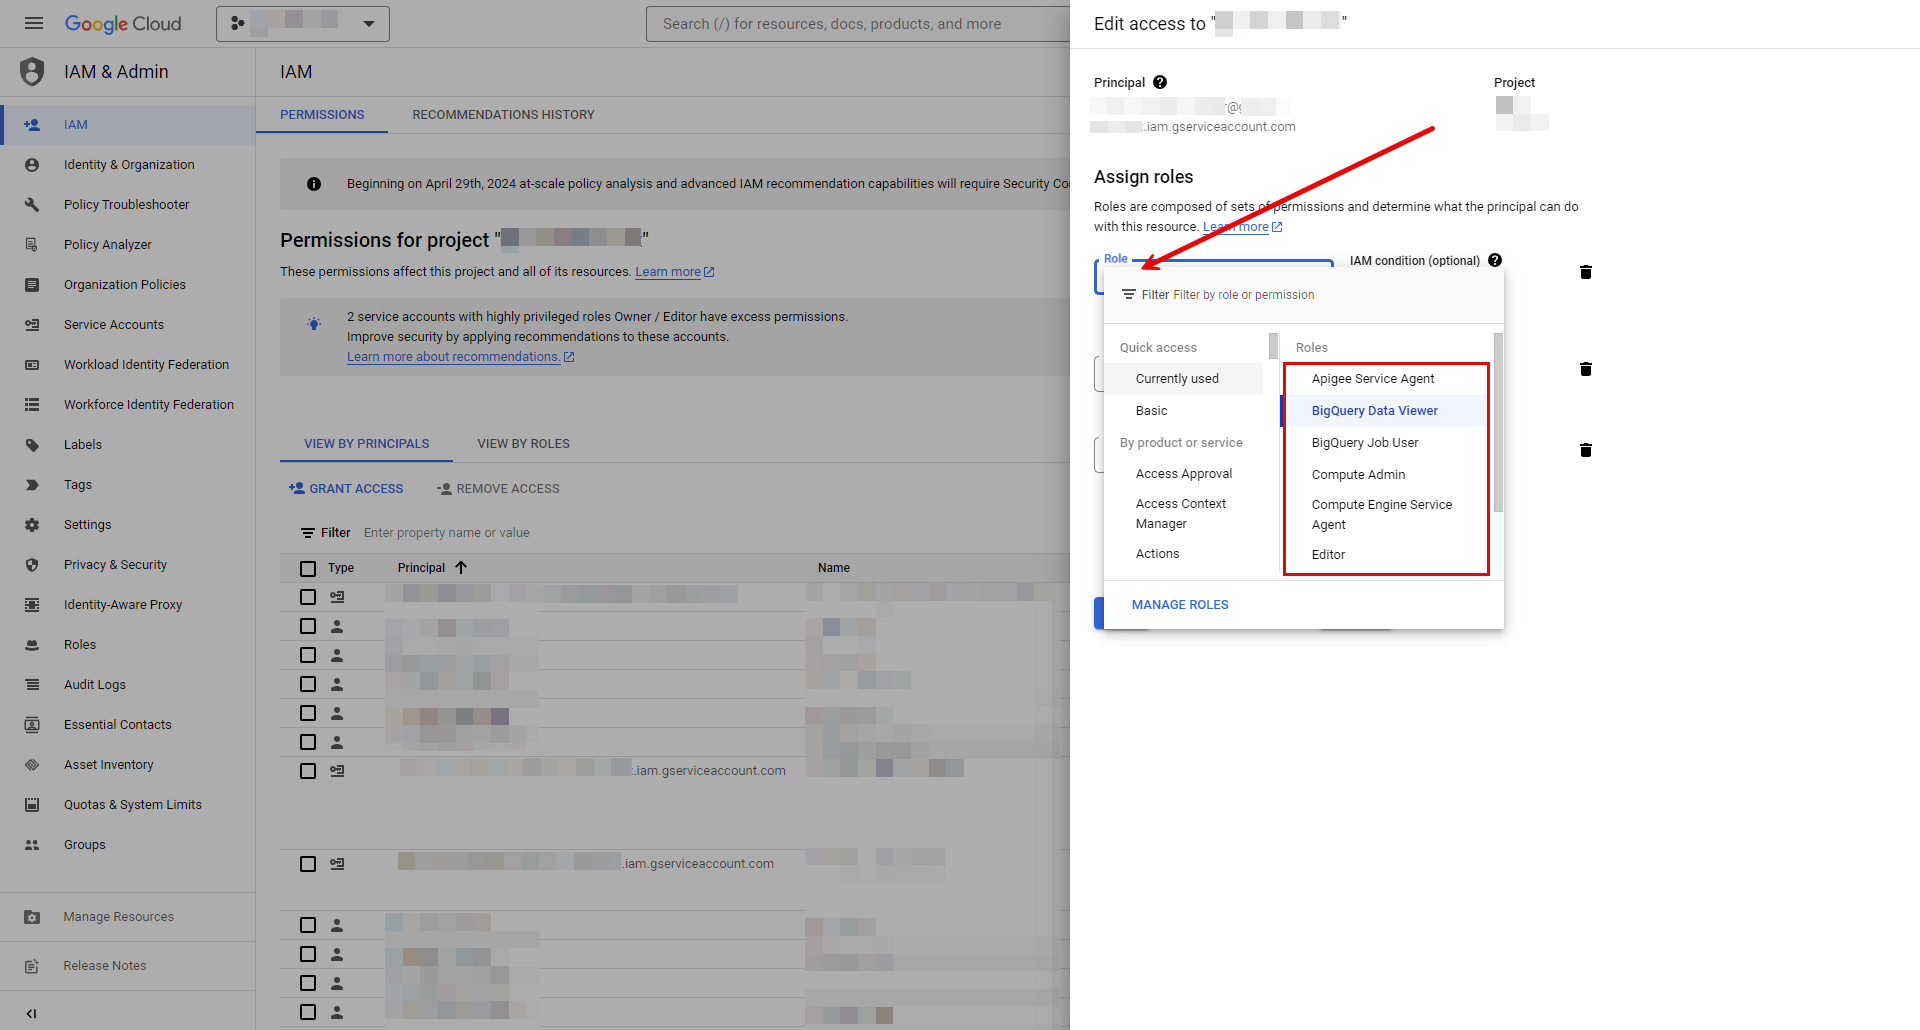Open Audit Logs icon
Screen dimensions: 1920x1030
pyautogui.click(x=32, y=685)
